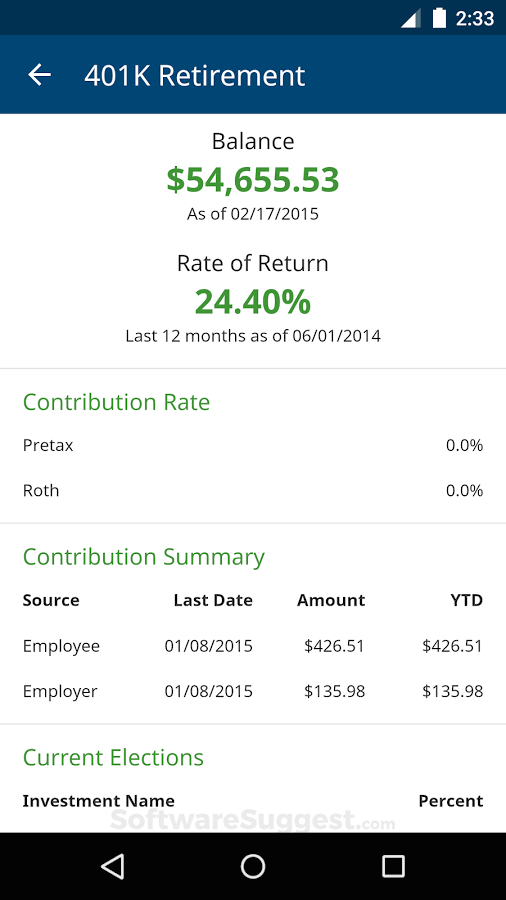This screenshot has height=900, width=506.
Task: Select the Employee contribution row
Action: coord(253,646)
